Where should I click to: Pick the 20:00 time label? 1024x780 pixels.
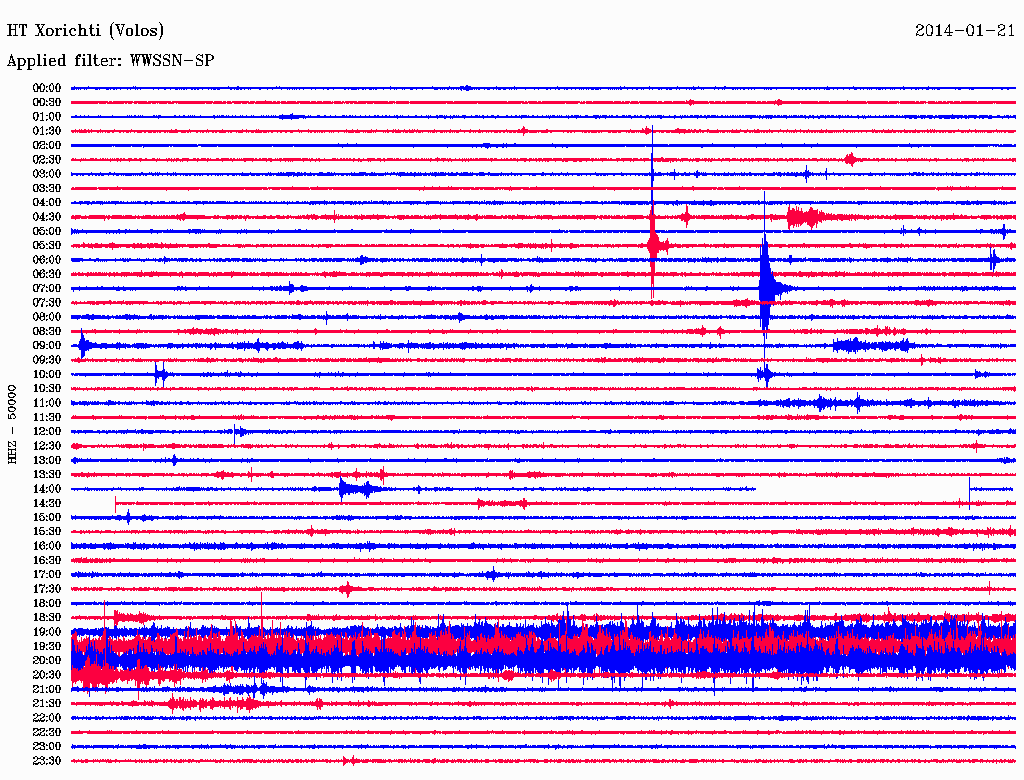point(47,660)
